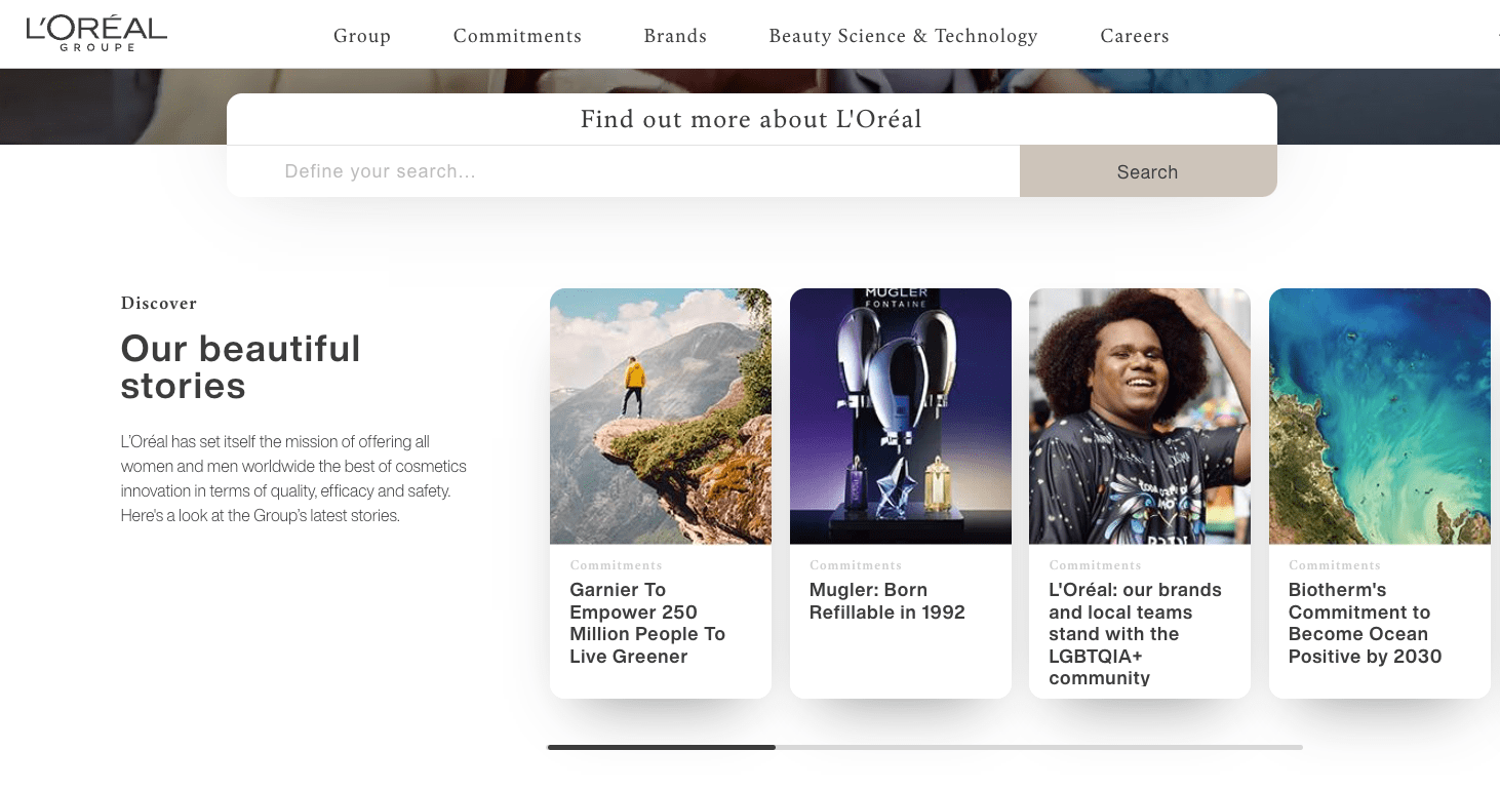This screenshot has height=790, width=1500.
Task: Click Commitments tag above Mugler title
Action: click(x=855, y=565)
